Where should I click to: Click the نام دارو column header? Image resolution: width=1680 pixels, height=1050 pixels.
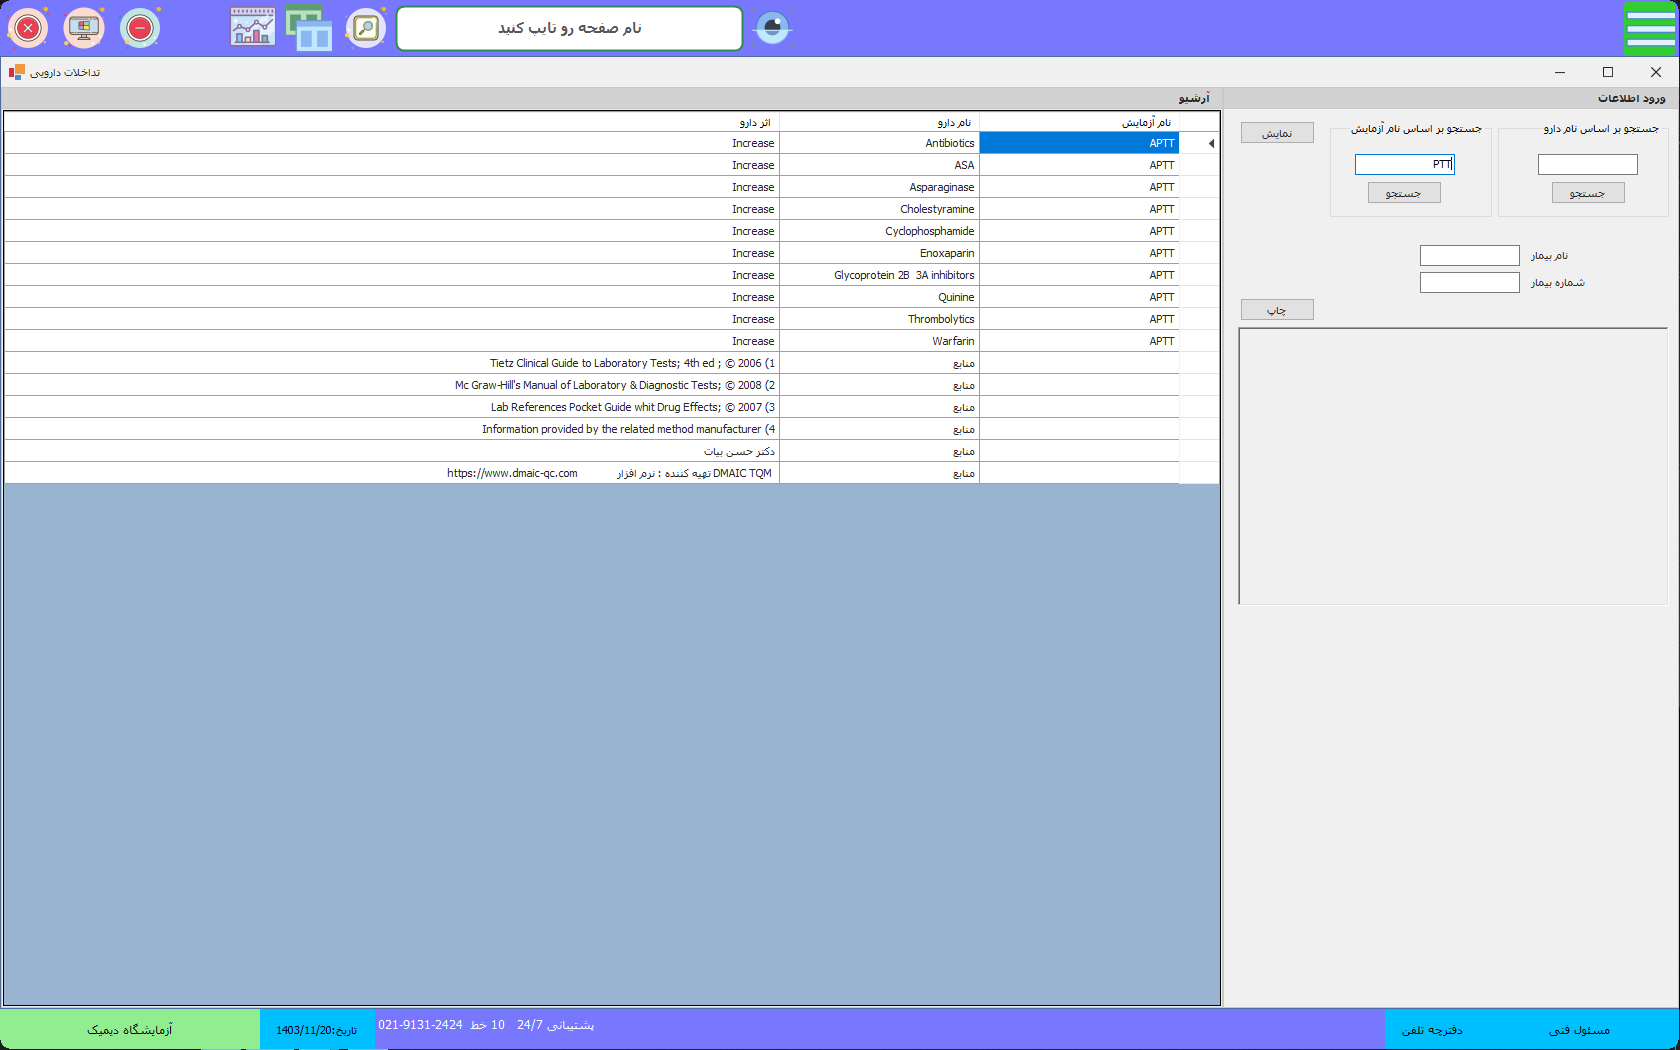[878, 122]
